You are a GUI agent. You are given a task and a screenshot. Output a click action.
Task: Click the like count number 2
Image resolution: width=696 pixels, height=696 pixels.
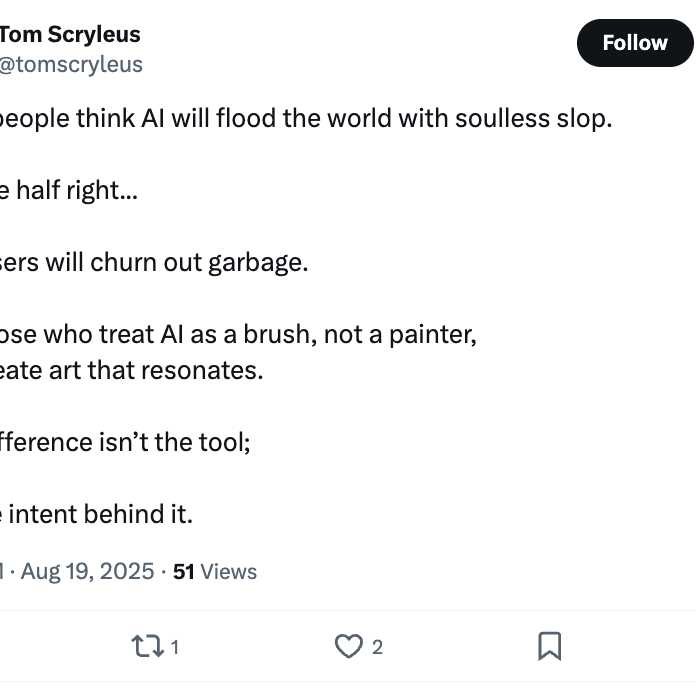[x=377, y=648]
